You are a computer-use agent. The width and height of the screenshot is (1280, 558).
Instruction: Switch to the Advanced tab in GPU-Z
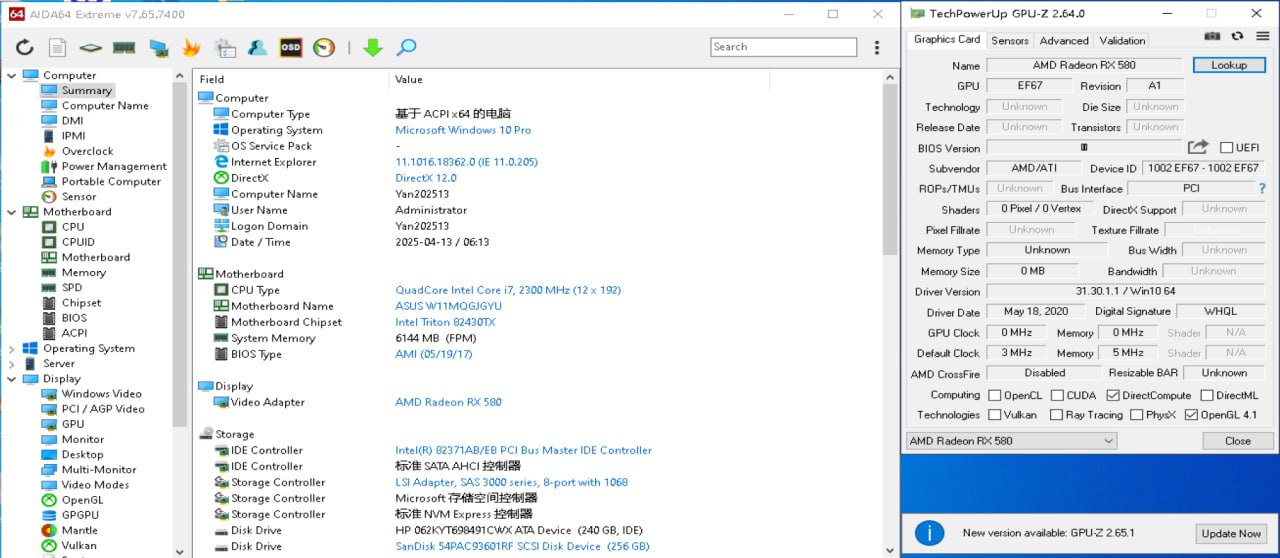1064,41
